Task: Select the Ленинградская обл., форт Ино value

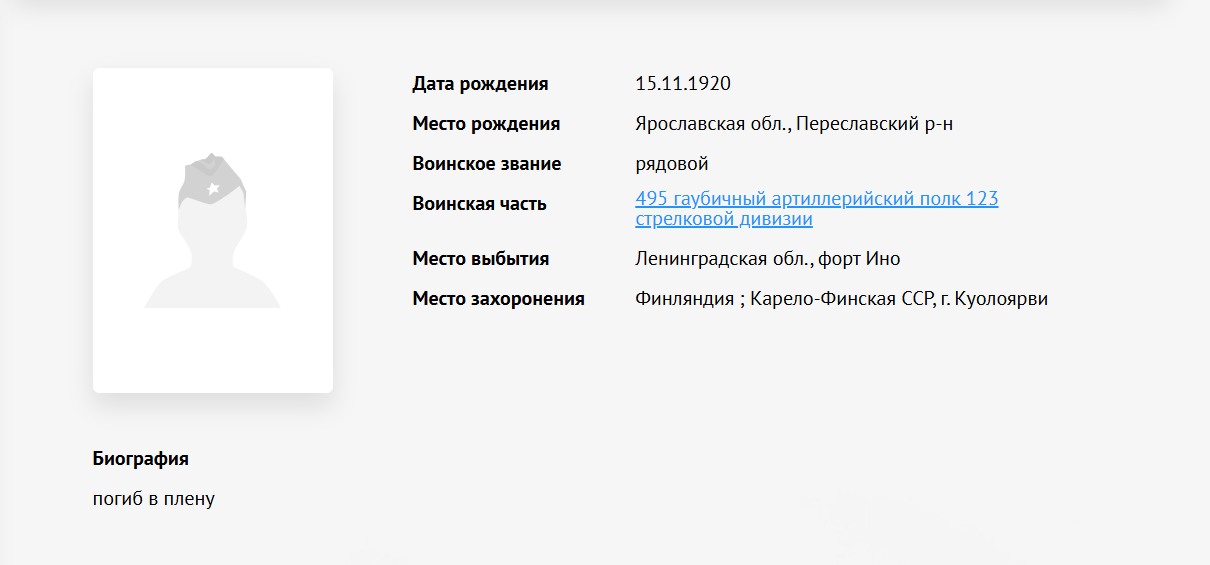Action: (768, 259)
